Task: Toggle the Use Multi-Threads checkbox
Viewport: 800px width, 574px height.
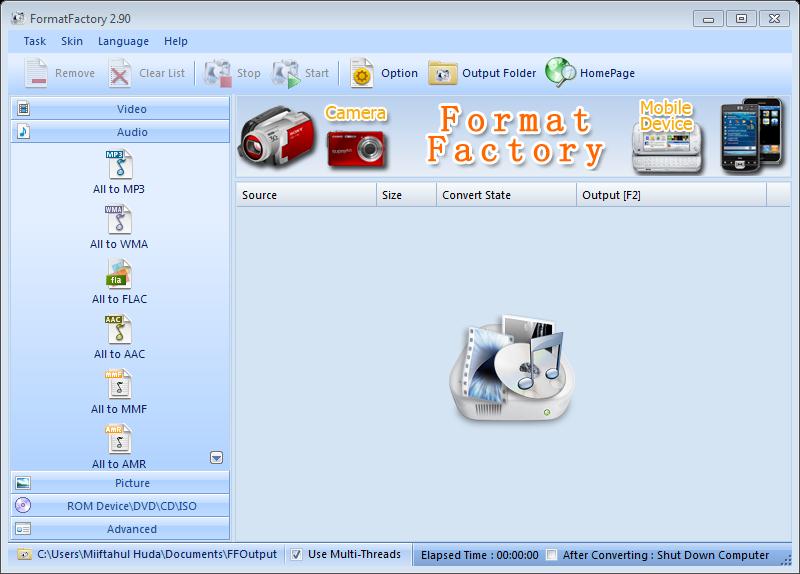Action: pos(296,555)
